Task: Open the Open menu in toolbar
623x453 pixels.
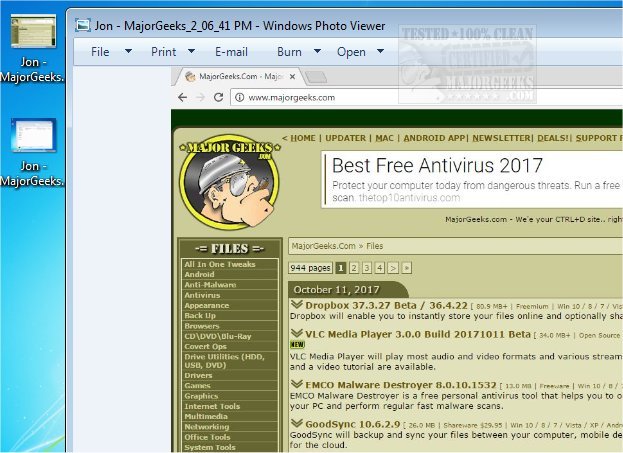Action: point(351,52)
